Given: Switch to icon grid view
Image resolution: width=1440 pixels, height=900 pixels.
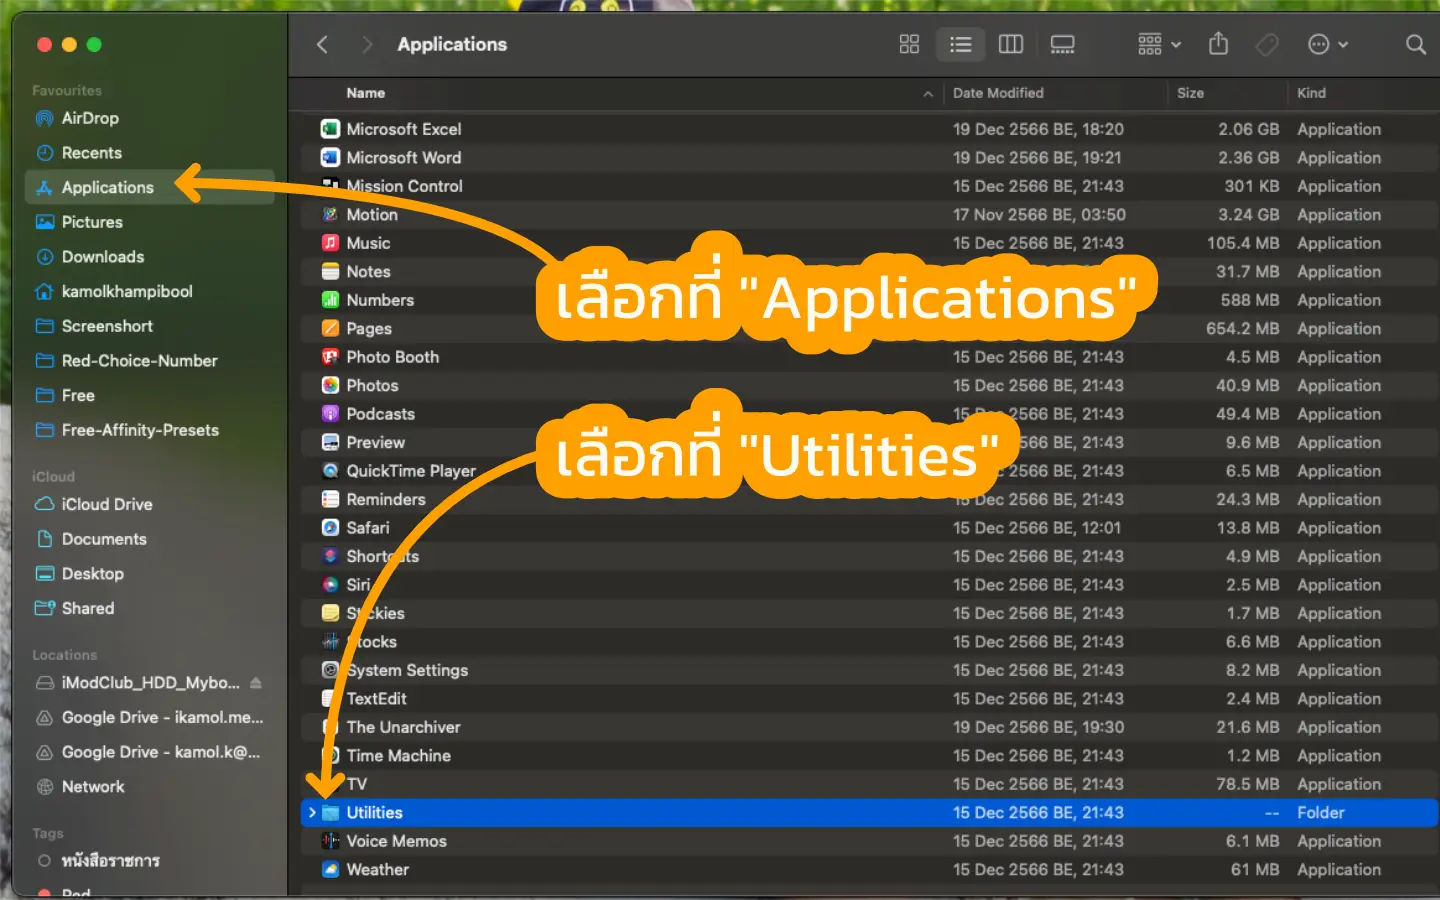Looking at the screenshot, I should pos(909,44).
